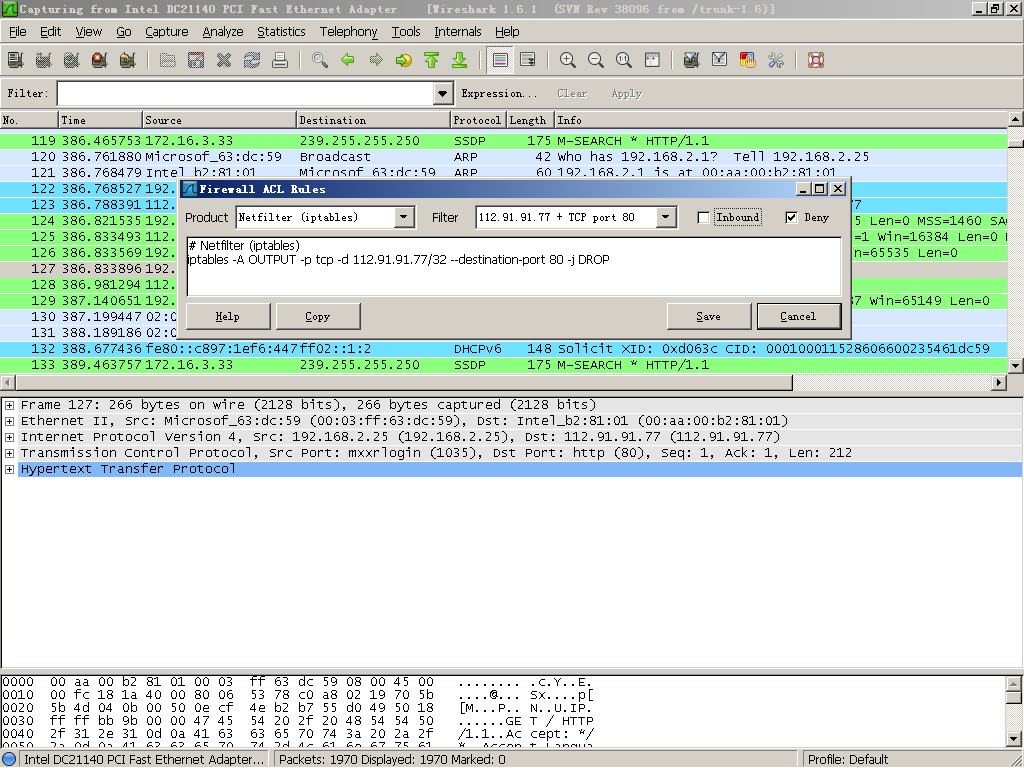The height and width of the screenshot is (768, 1024).
Task: Open the Internals menu
Action: click(458, 31)
